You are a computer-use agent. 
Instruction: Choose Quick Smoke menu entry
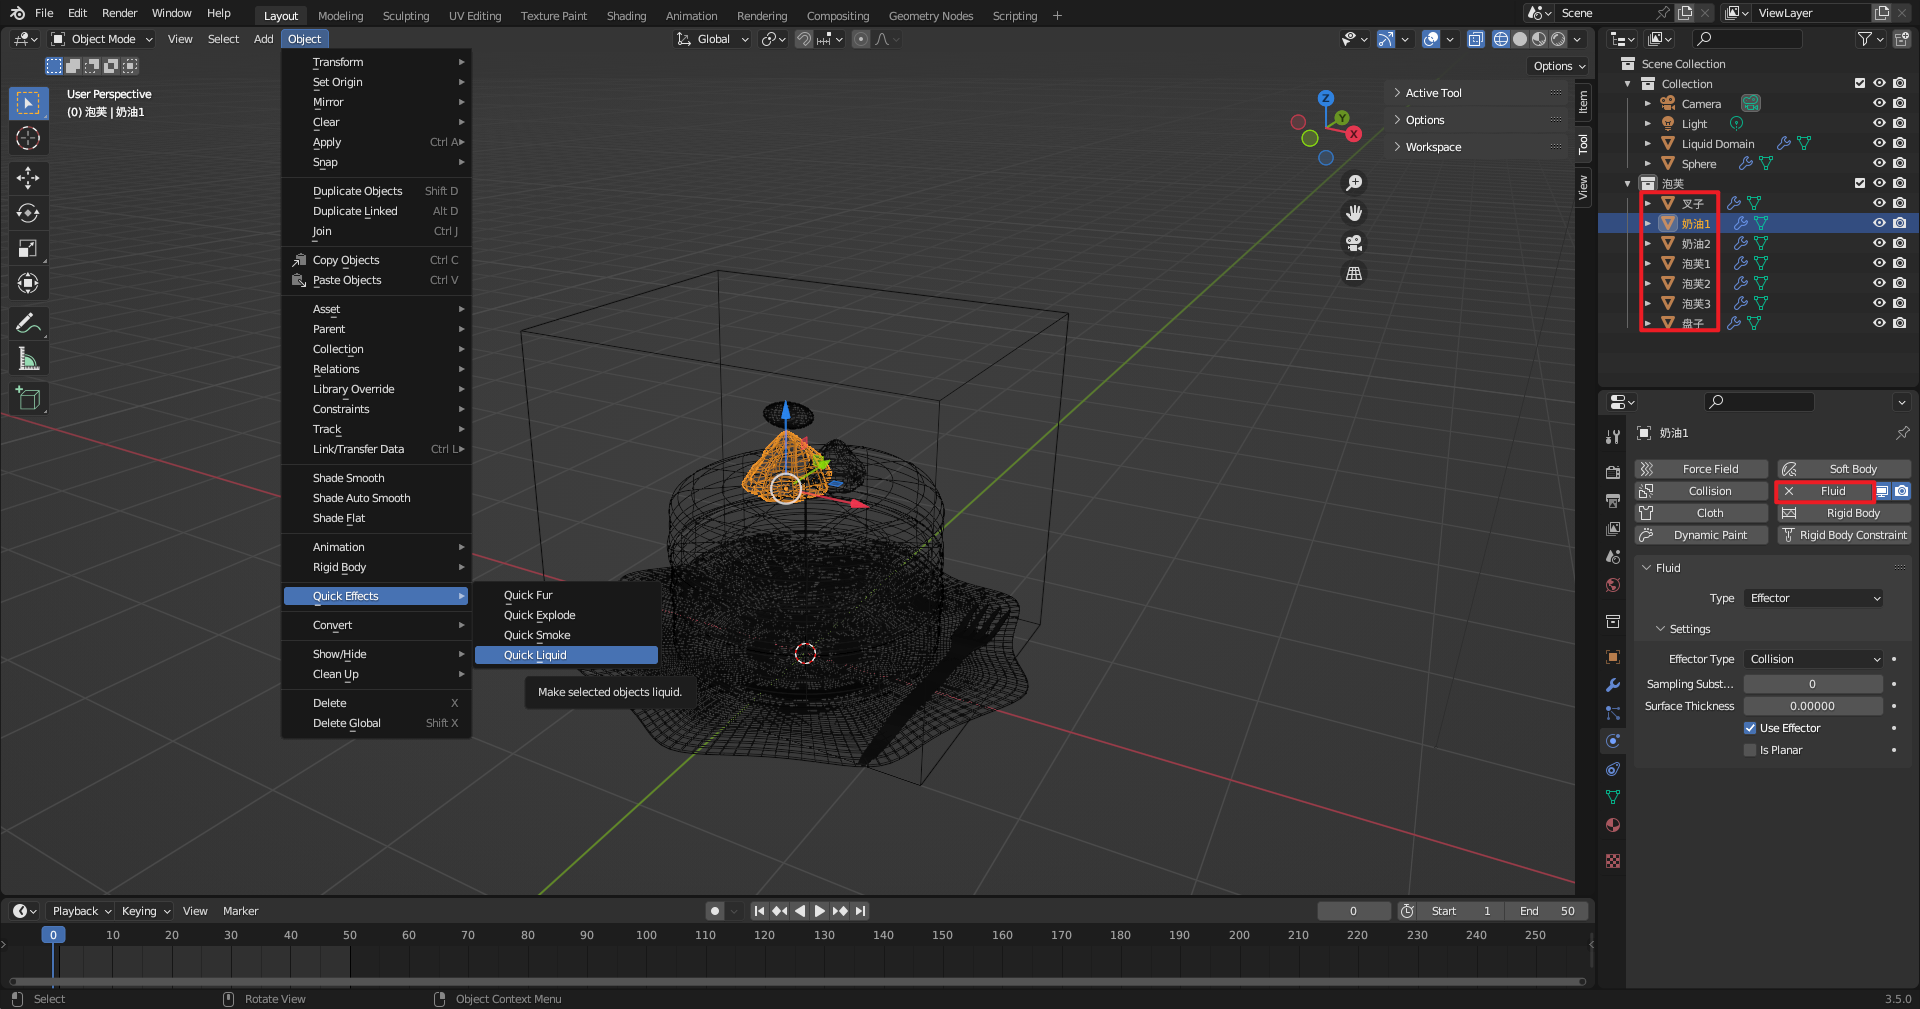click(566, 635)
